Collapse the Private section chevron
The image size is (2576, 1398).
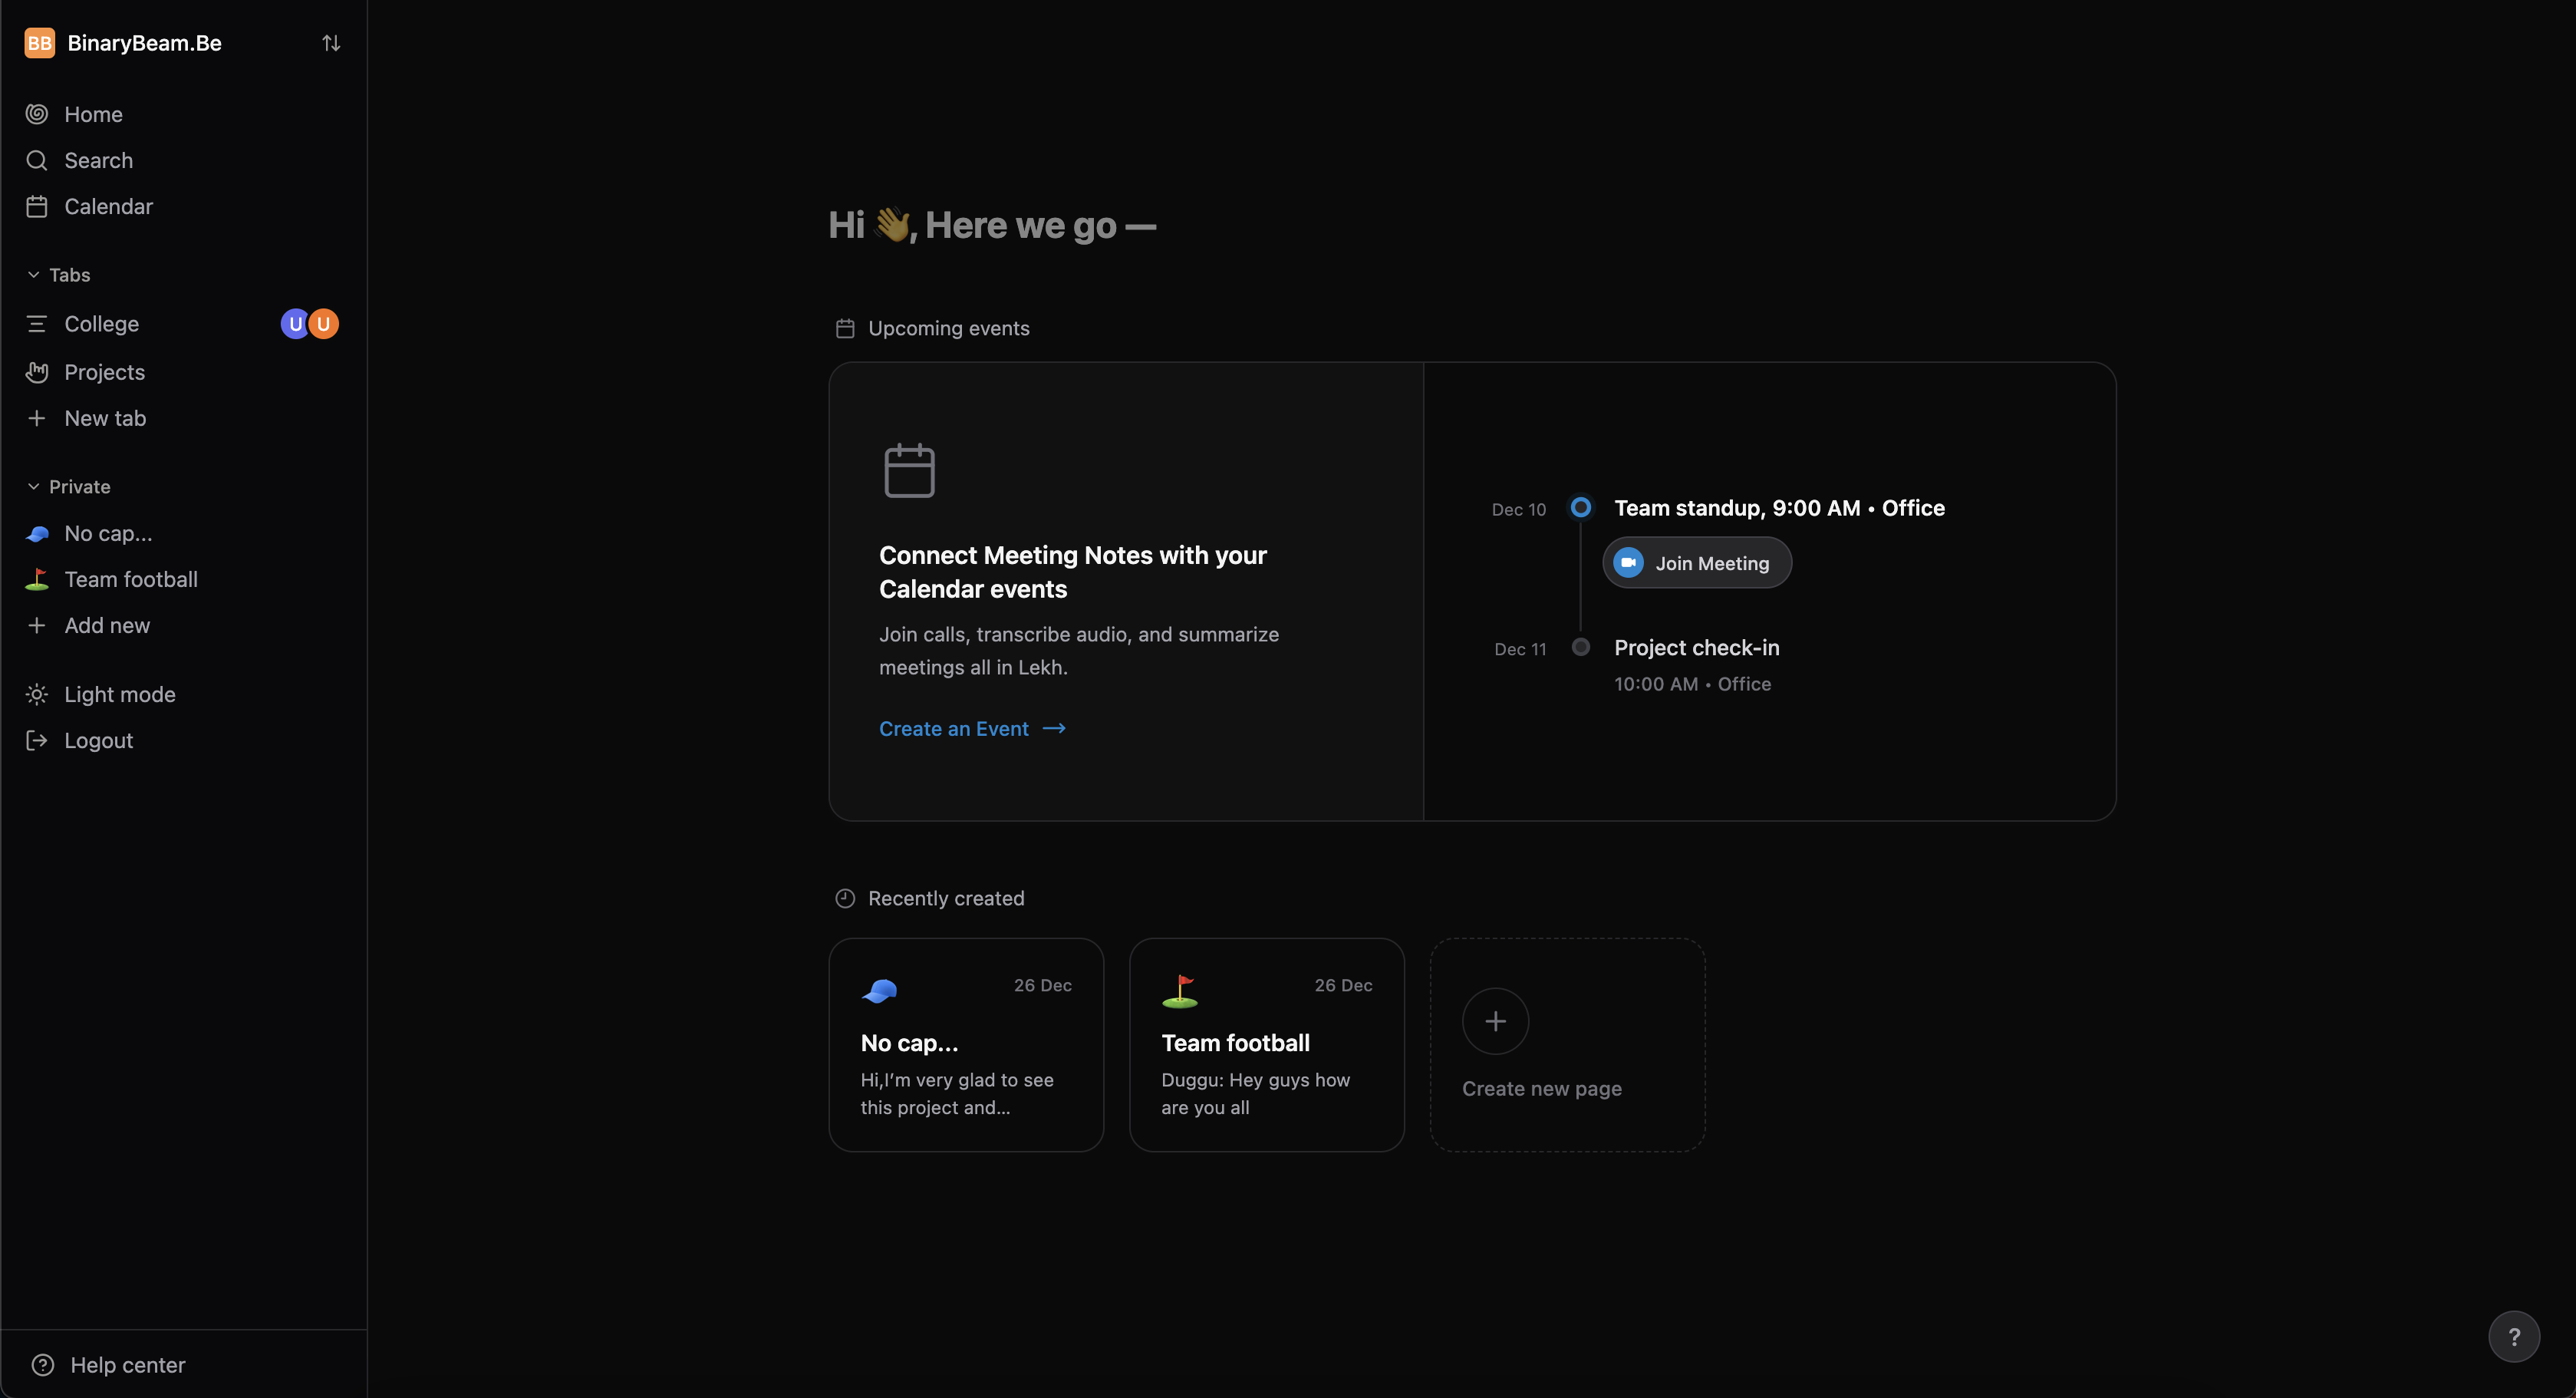(x=33, y=487)
